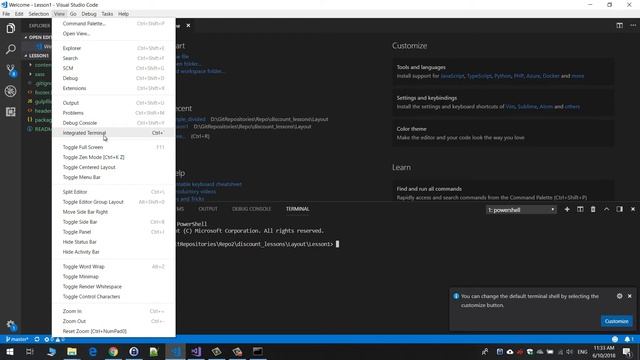Open Visual Studio from taskbar

[196, 352]
